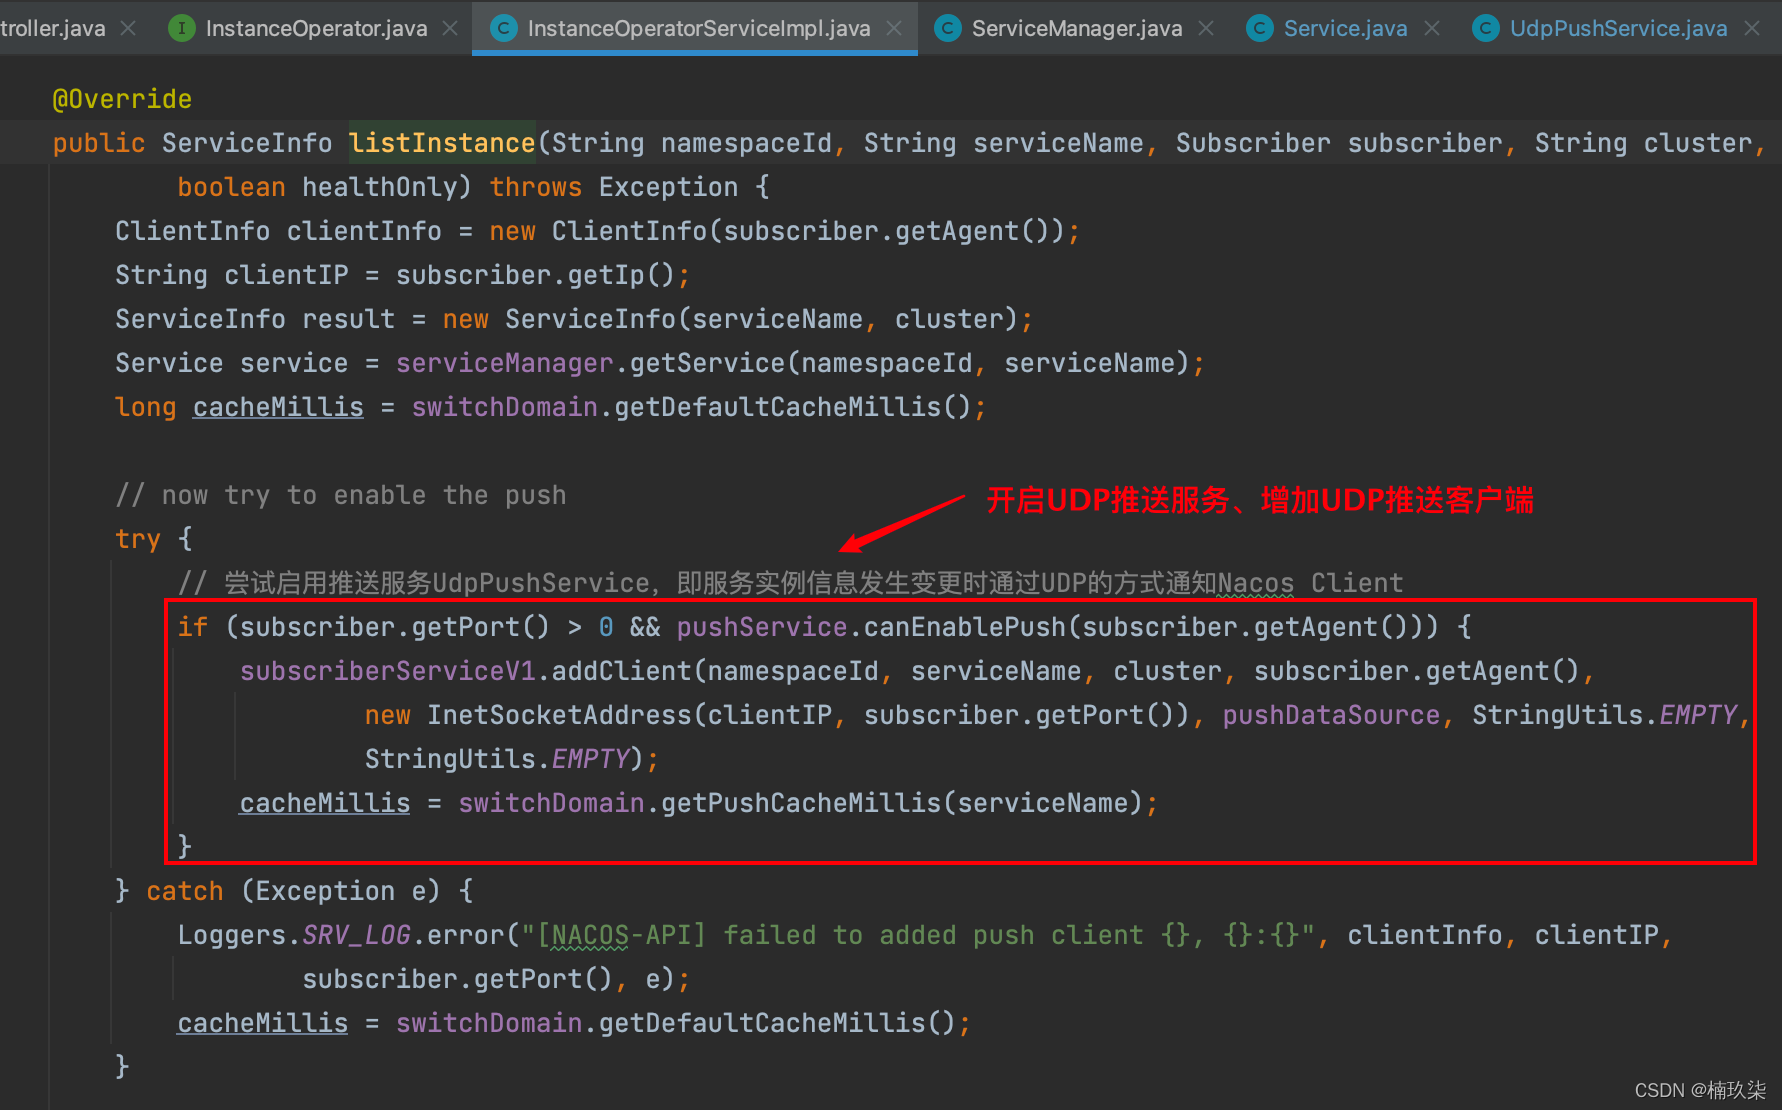Click pushDataSource argument
Image resolution: width=1782 pixels, height=1110 pixels.
tap(1331, 715)
